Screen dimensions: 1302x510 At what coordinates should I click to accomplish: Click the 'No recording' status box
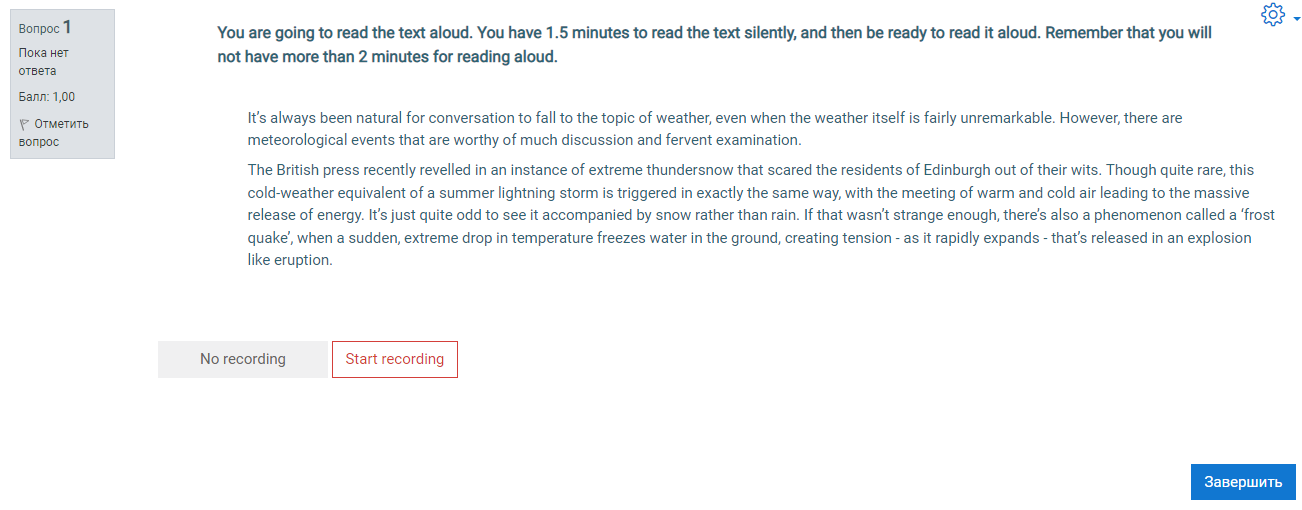(243, 359)
